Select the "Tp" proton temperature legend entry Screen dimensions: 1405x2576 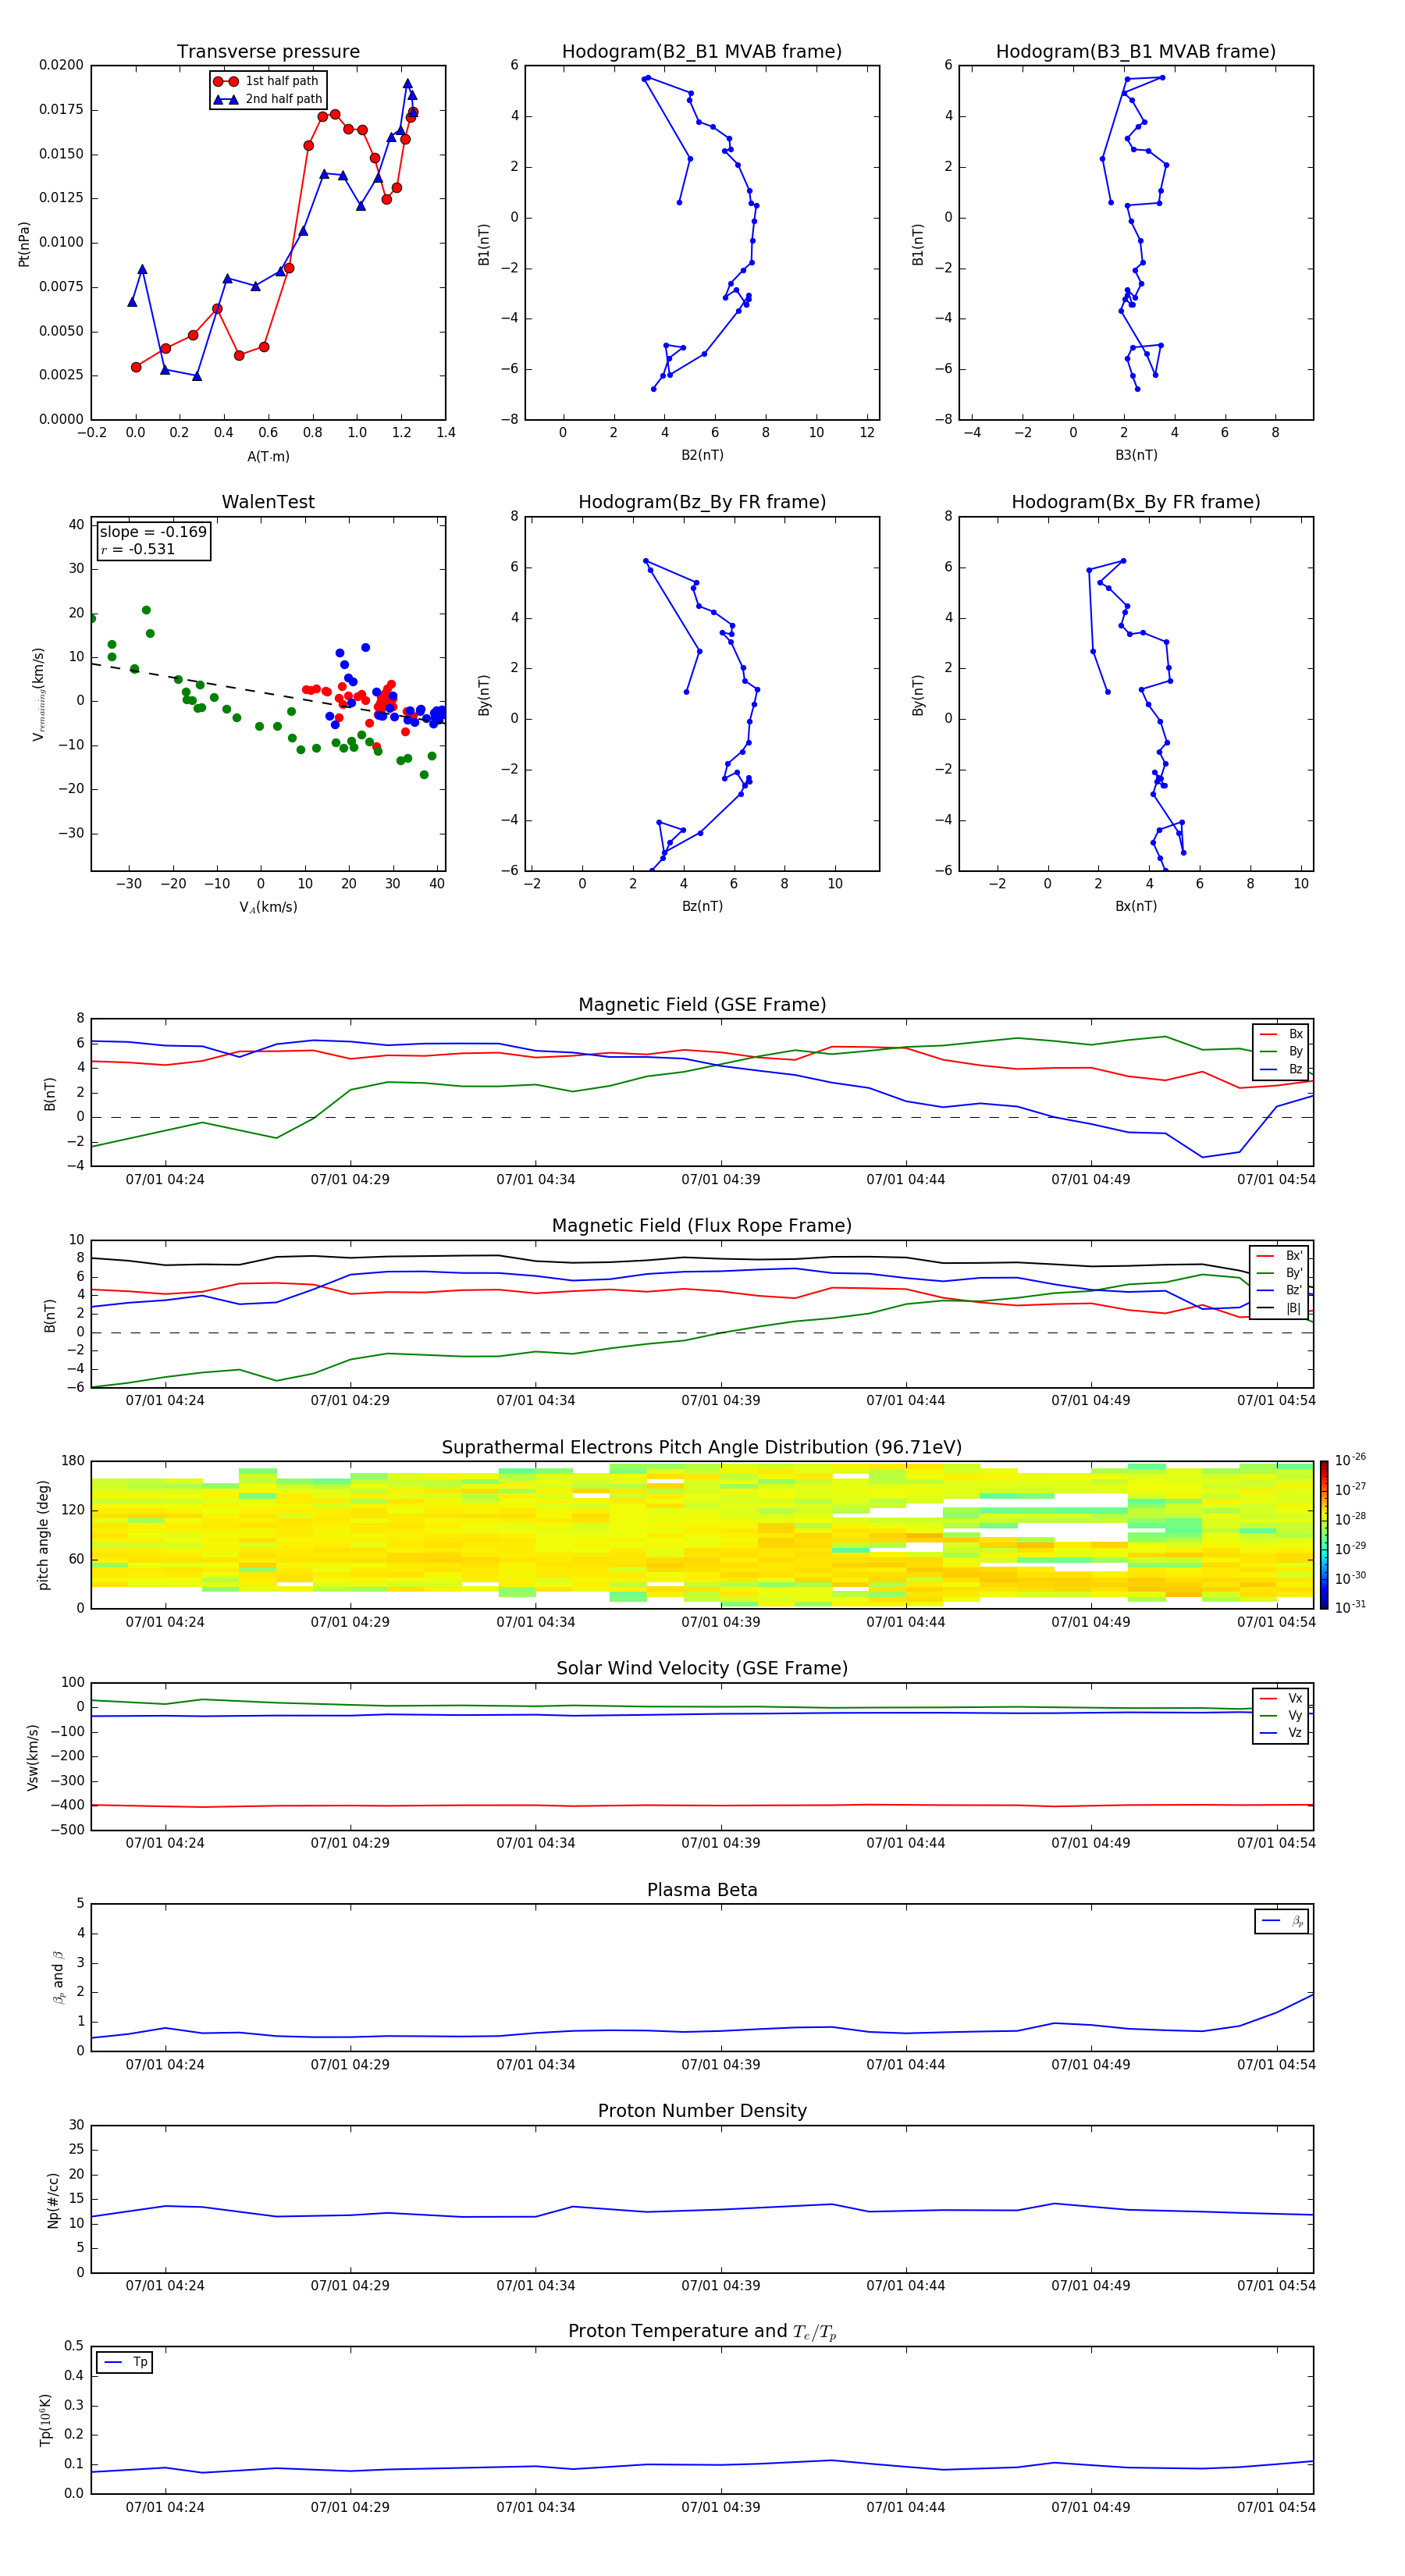(126, 2362)
